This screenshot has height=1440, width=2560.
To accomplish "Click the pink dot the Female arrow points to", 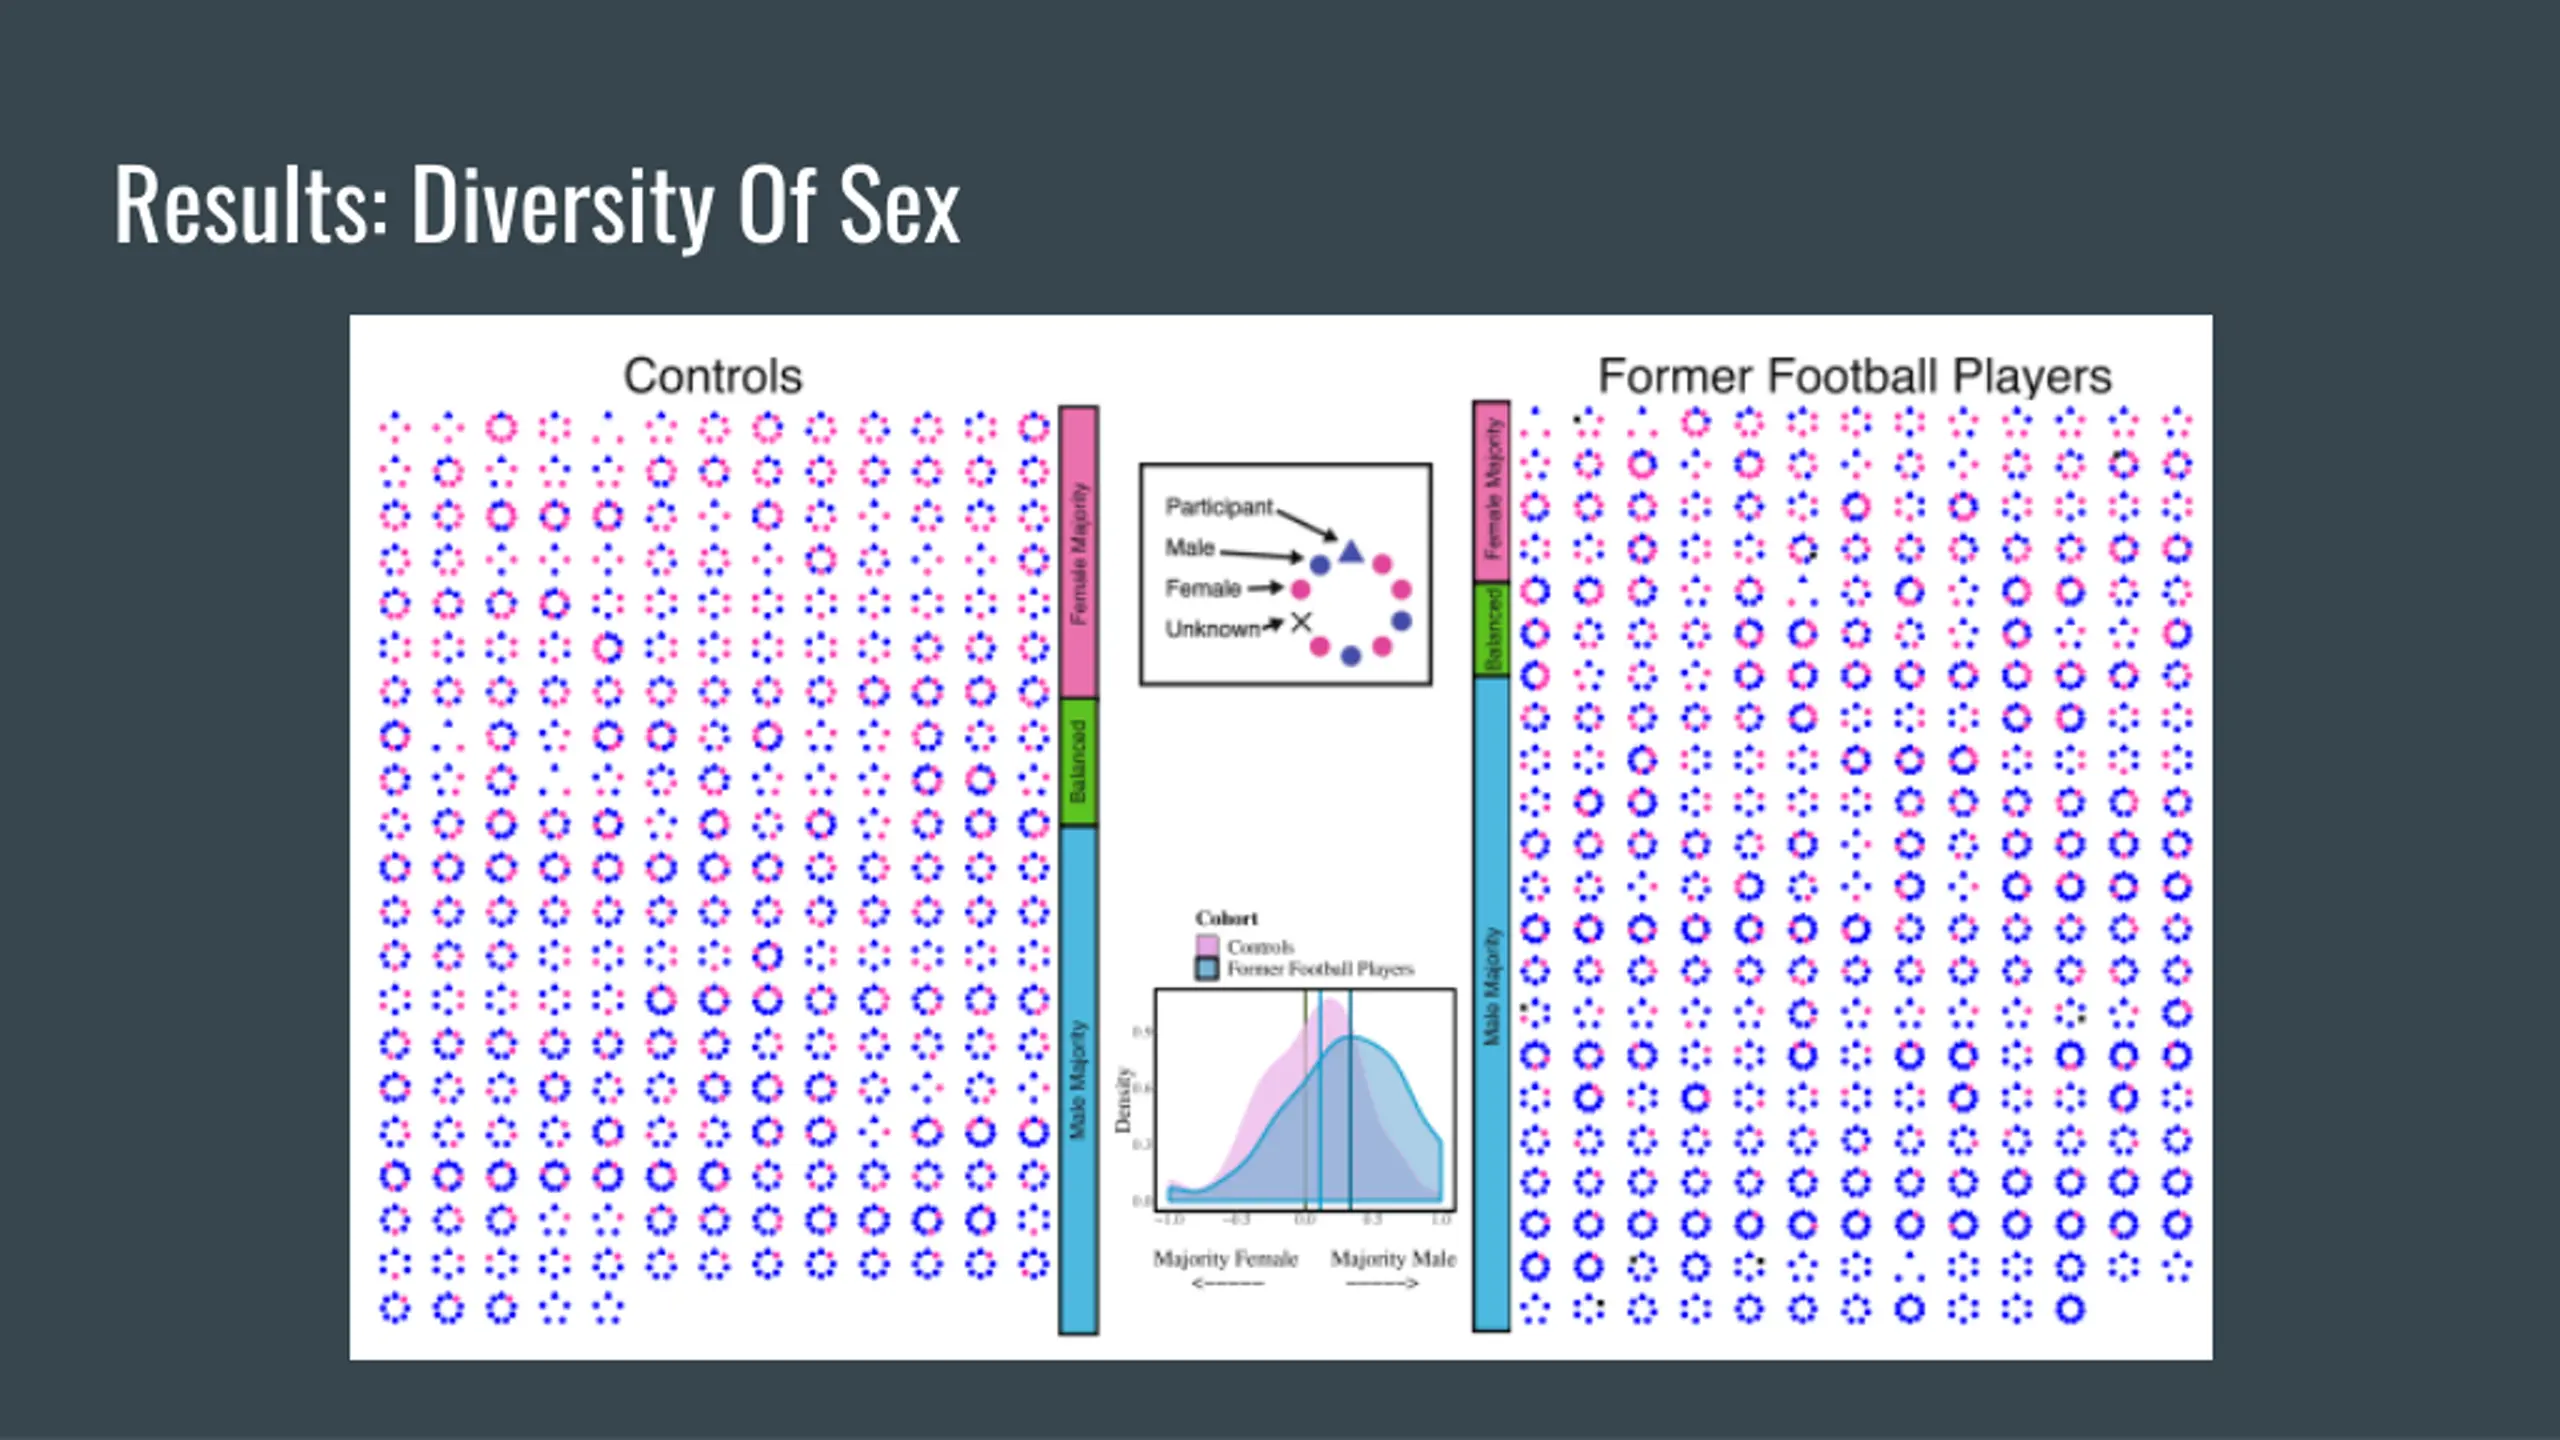I will [1300, 589].
